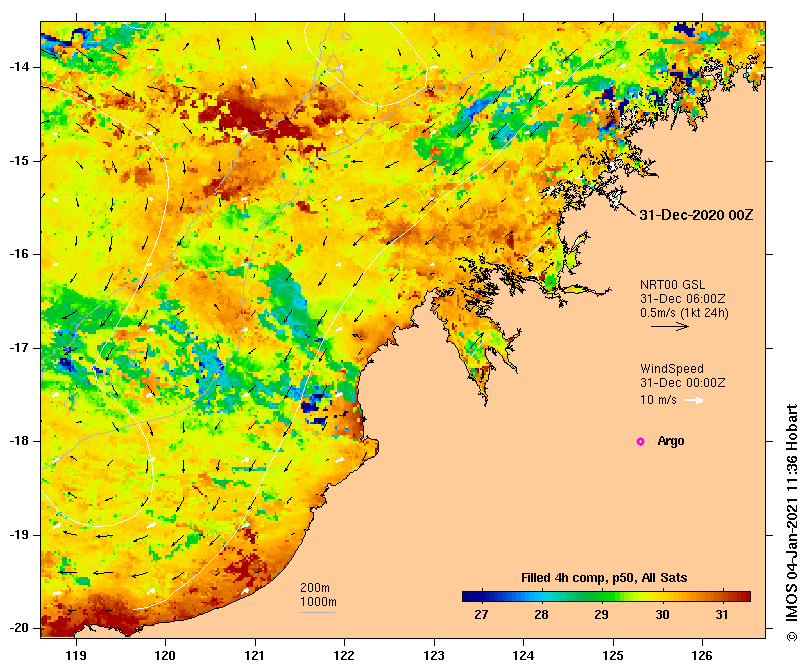Click the '200m' depth contour label
809x672 pixels.
click(315, 588)
